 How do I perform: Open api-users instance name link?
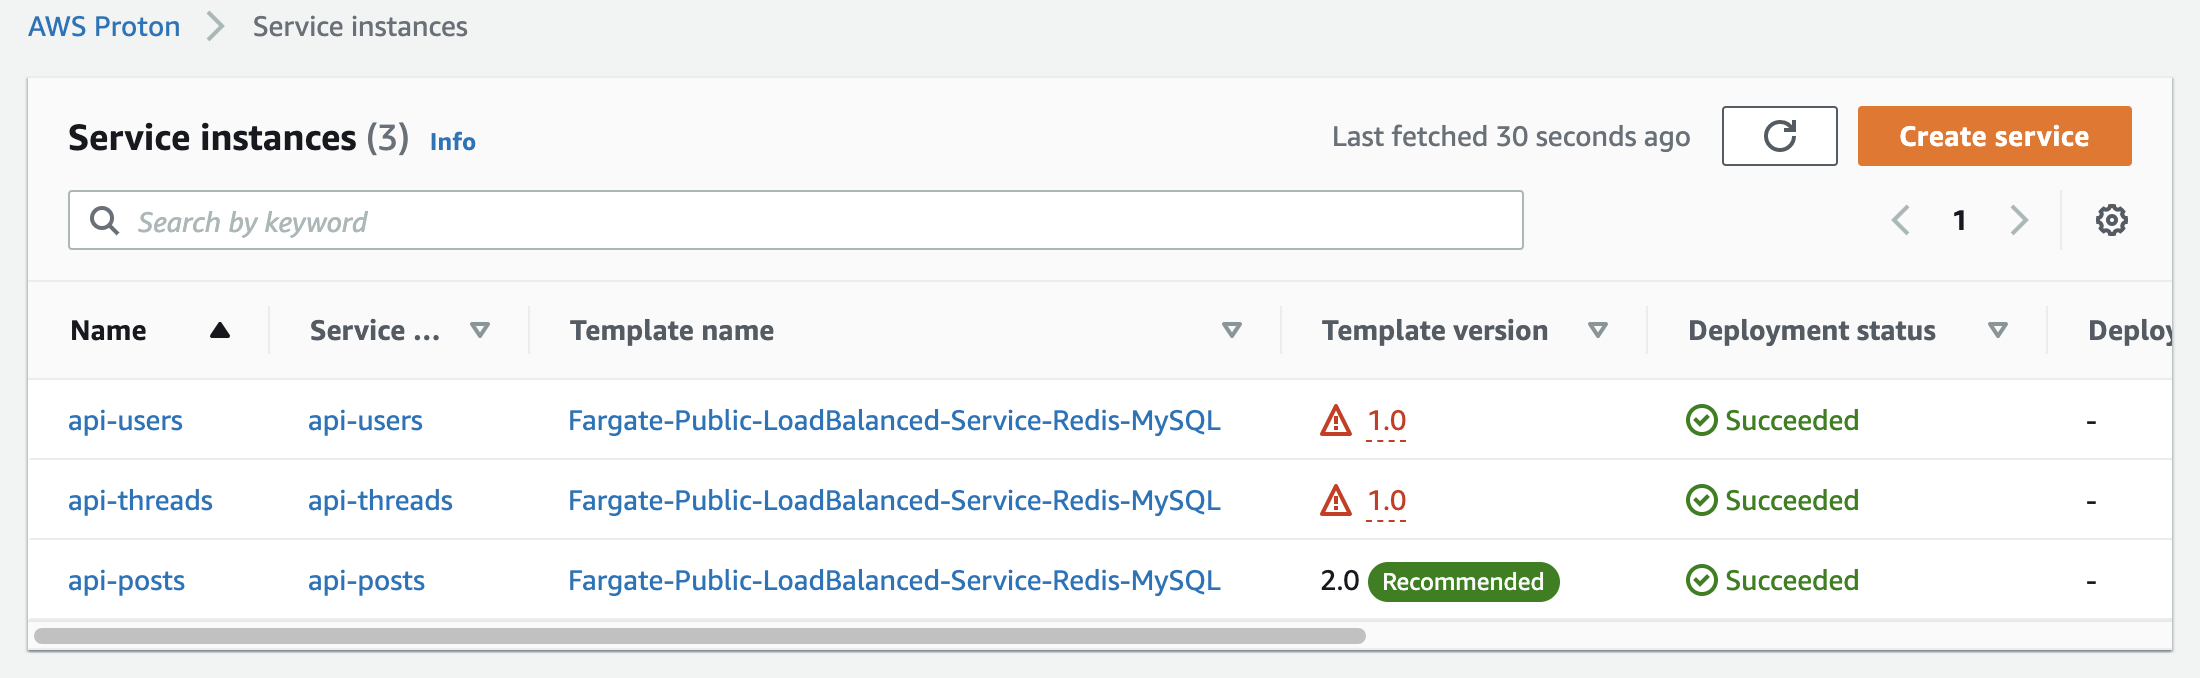tap(125, 420)
